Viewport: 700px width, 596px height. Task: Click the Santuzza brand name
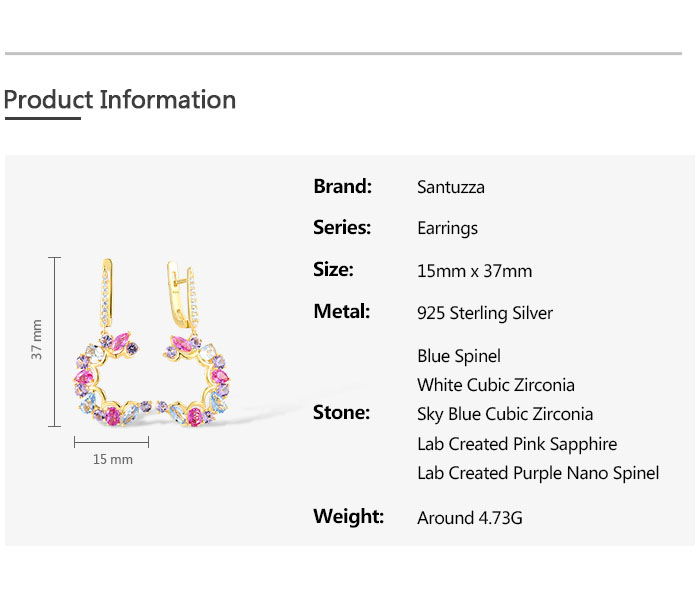click(x=450, y=187)
